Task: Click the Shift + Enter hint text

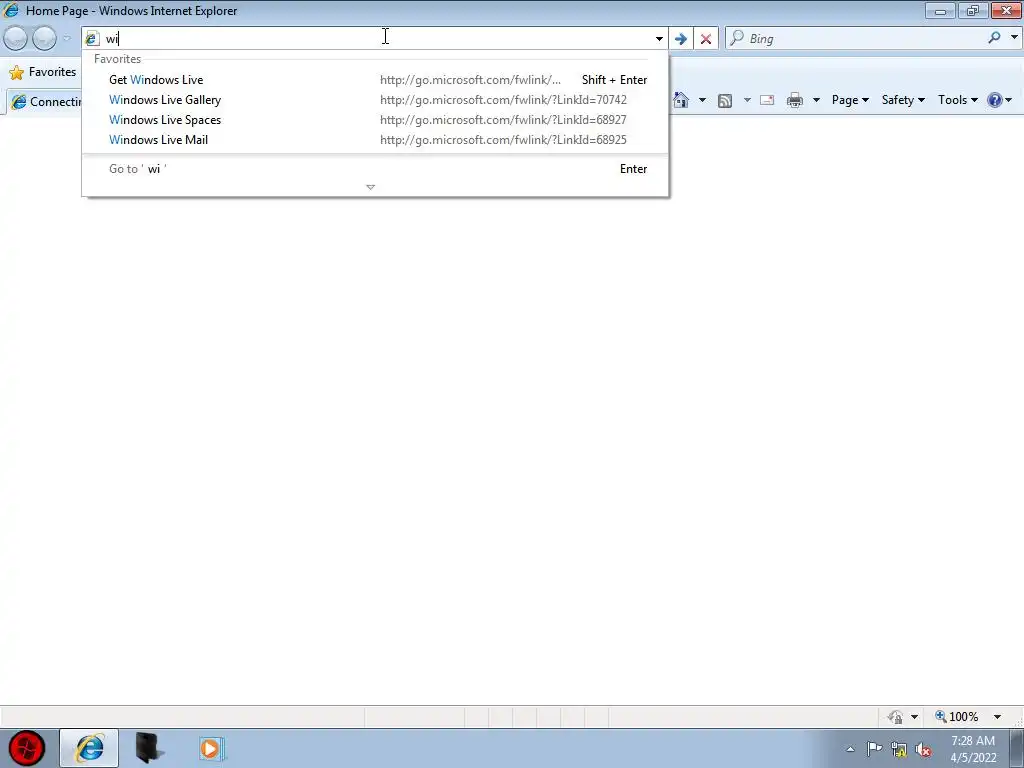Action: [615, 80]
